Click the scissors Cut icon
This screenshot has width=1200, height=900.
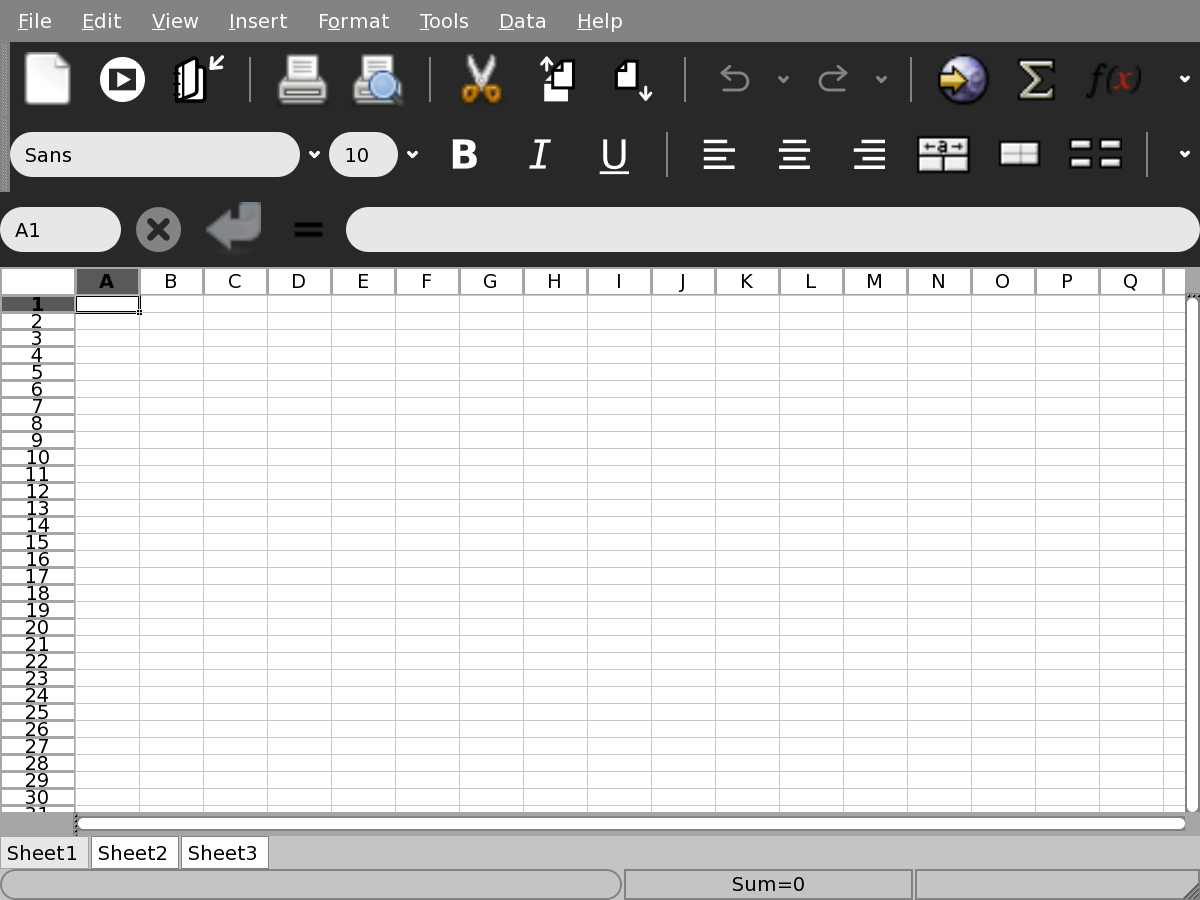481,79
